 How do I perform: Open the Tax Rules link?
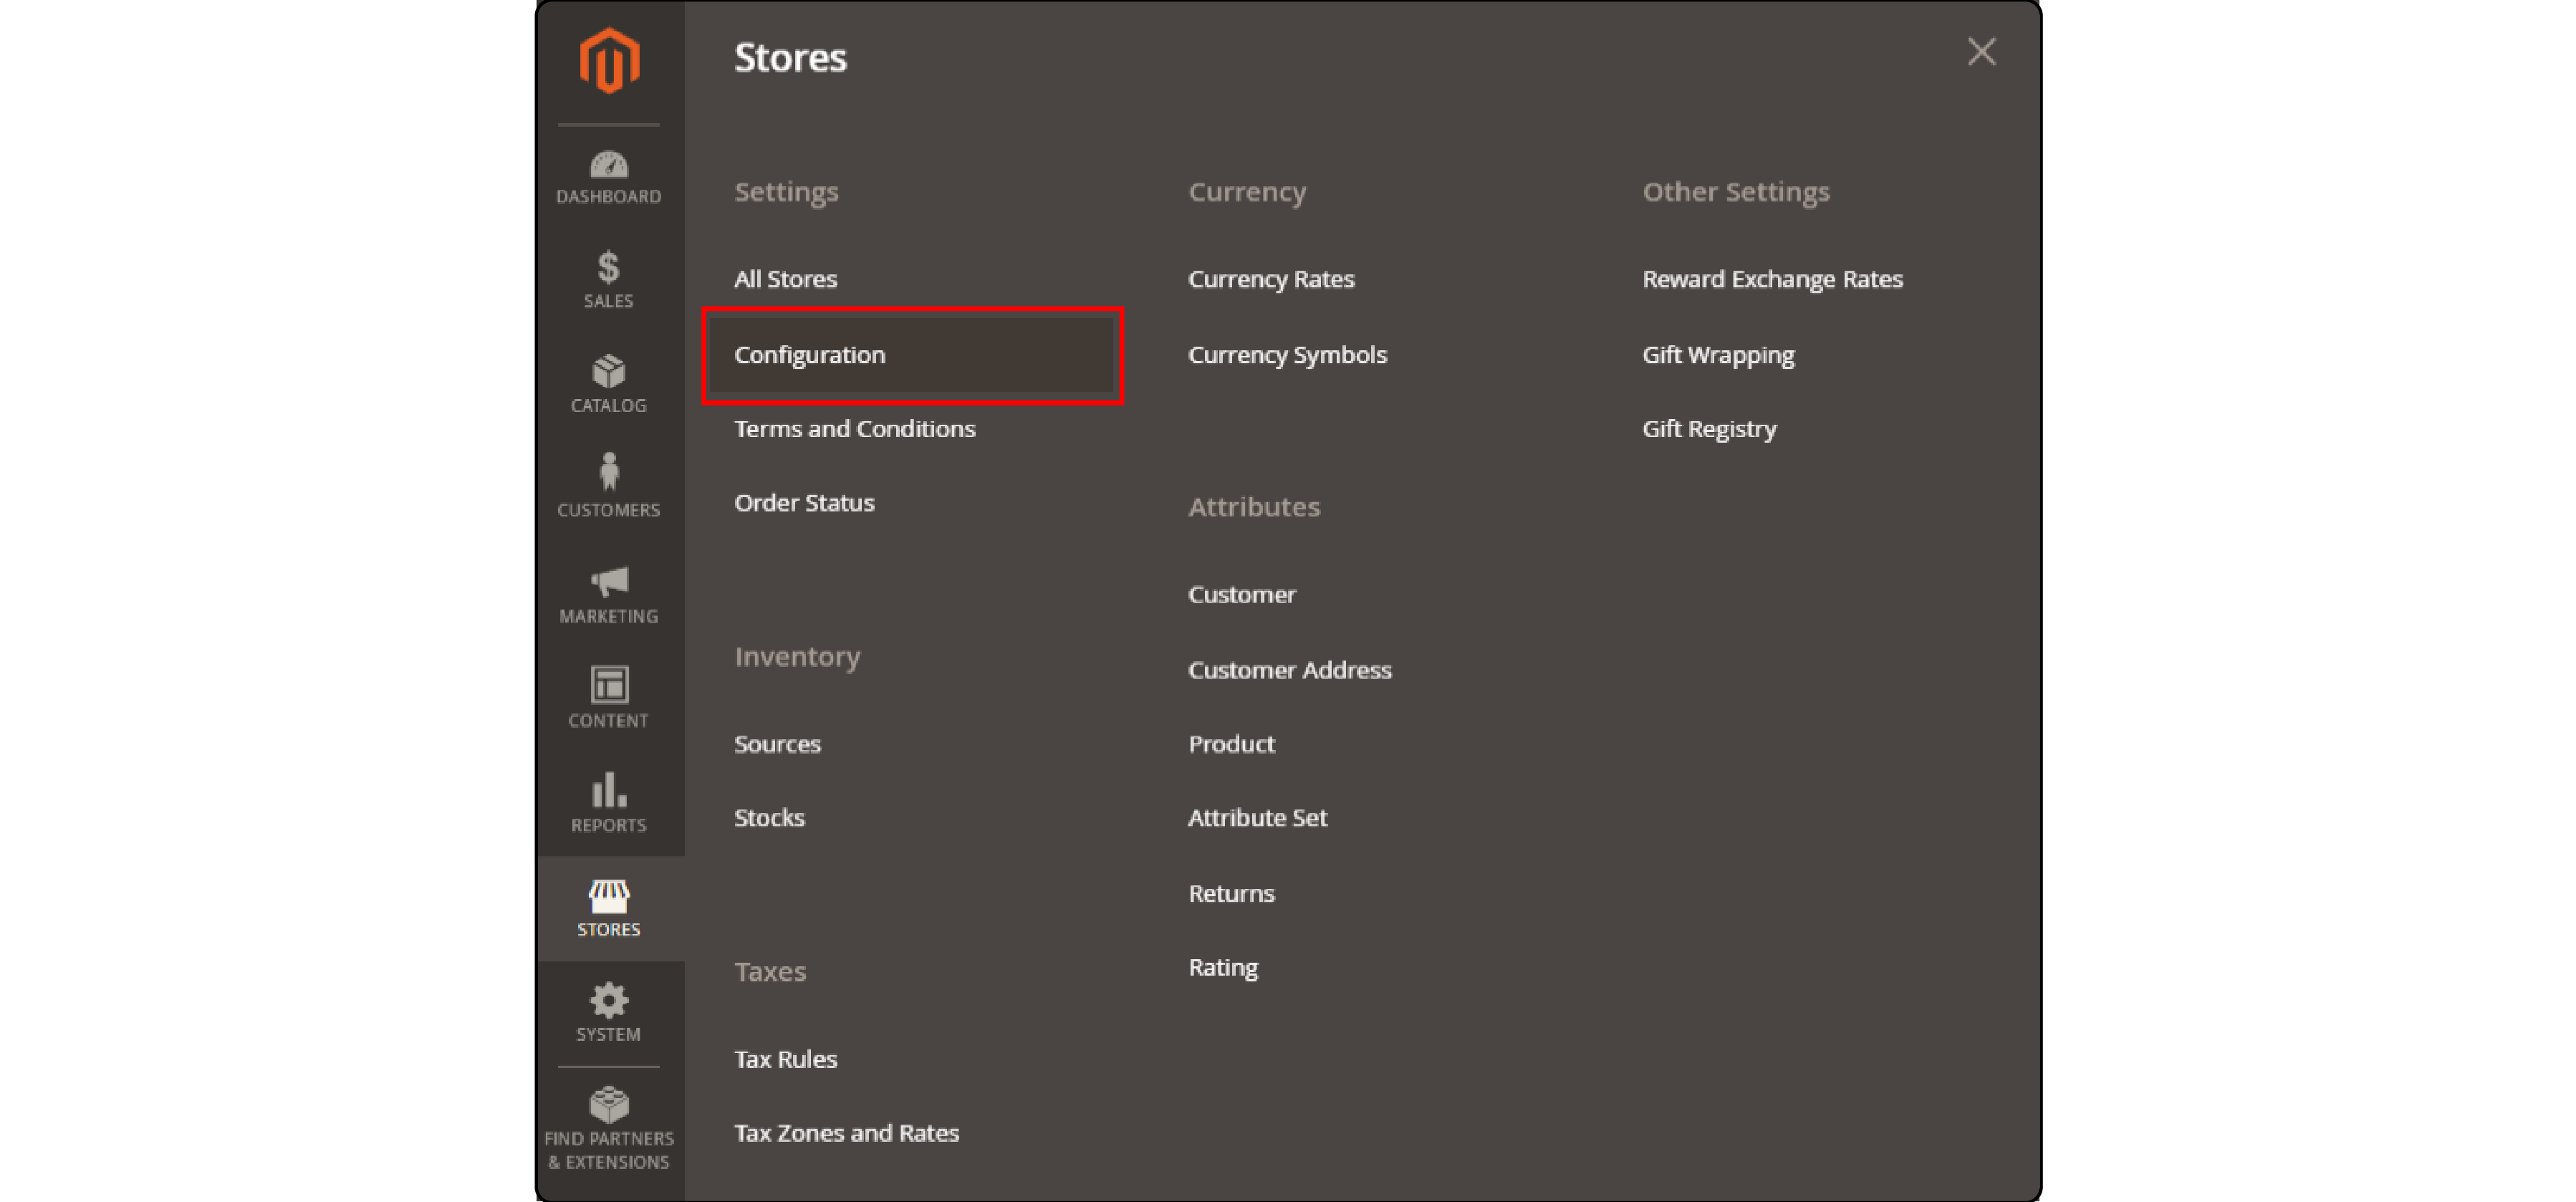tap(784, 1057)
